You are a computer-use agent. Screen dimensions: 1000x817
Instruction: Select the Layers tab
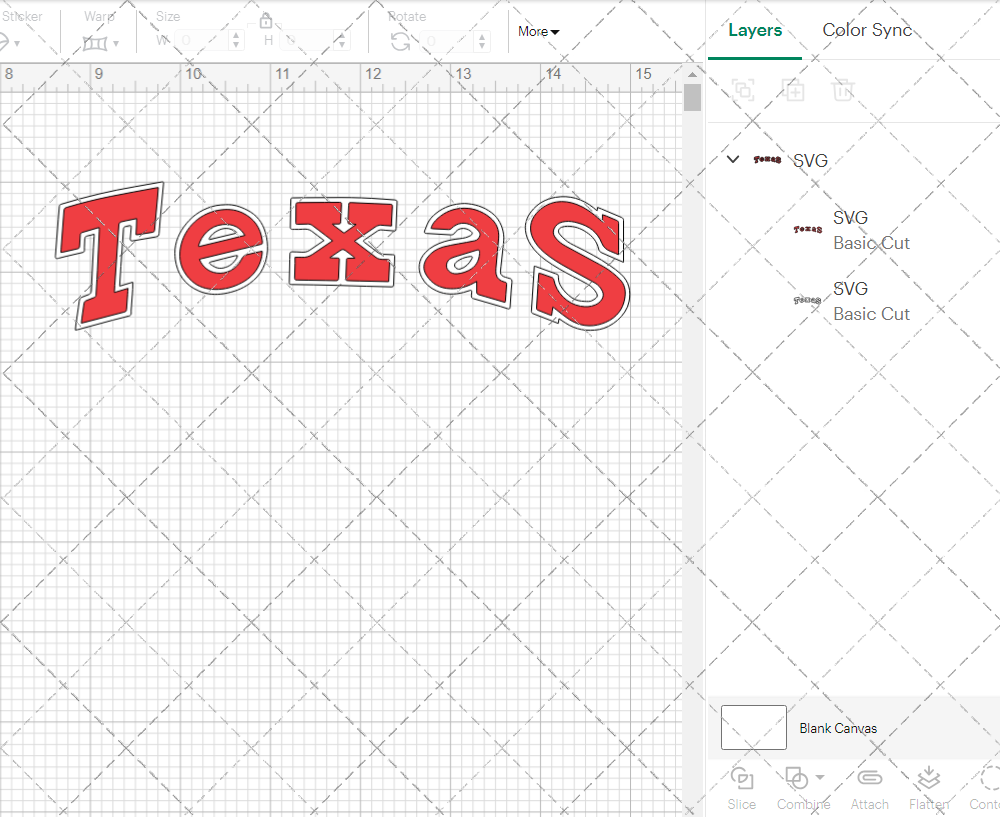[x=755, y=30]
